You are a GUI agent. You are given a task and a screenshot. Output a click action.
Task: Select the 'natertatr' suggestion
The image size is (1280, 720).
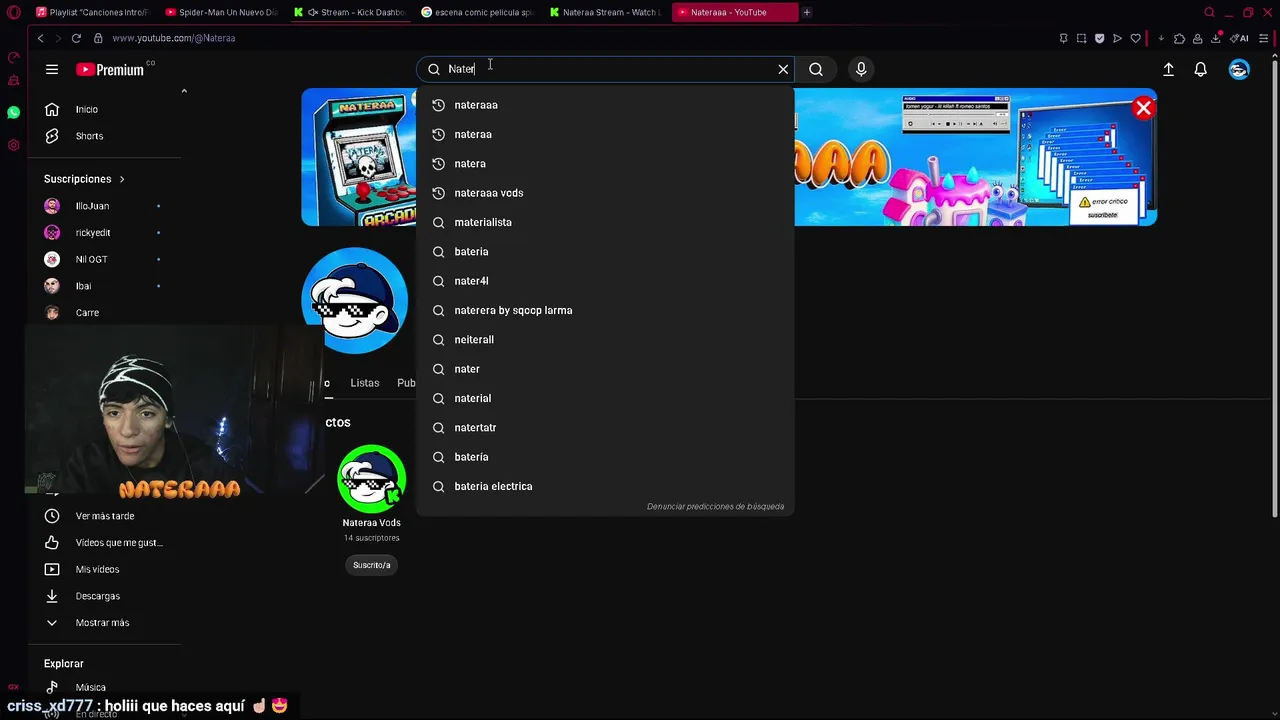(605, 428)
